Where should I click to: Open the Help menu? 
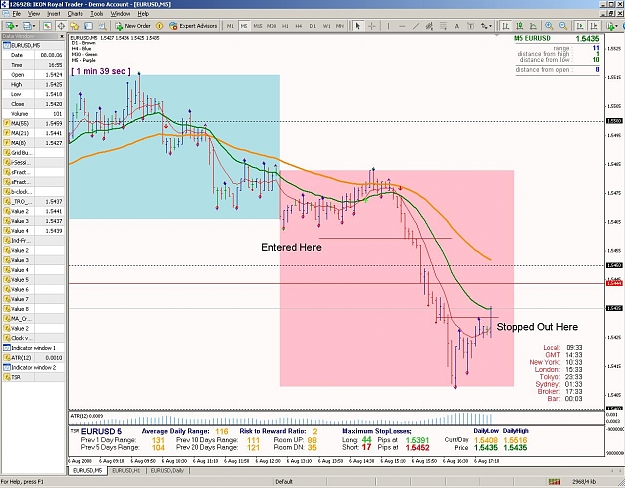click(x=143, y=14)
